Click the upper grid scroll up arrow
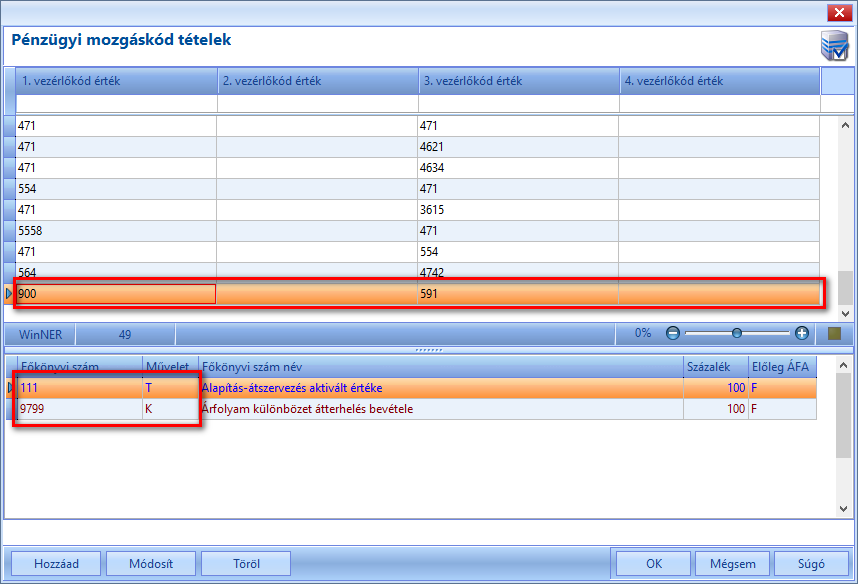 coord(845,125)
